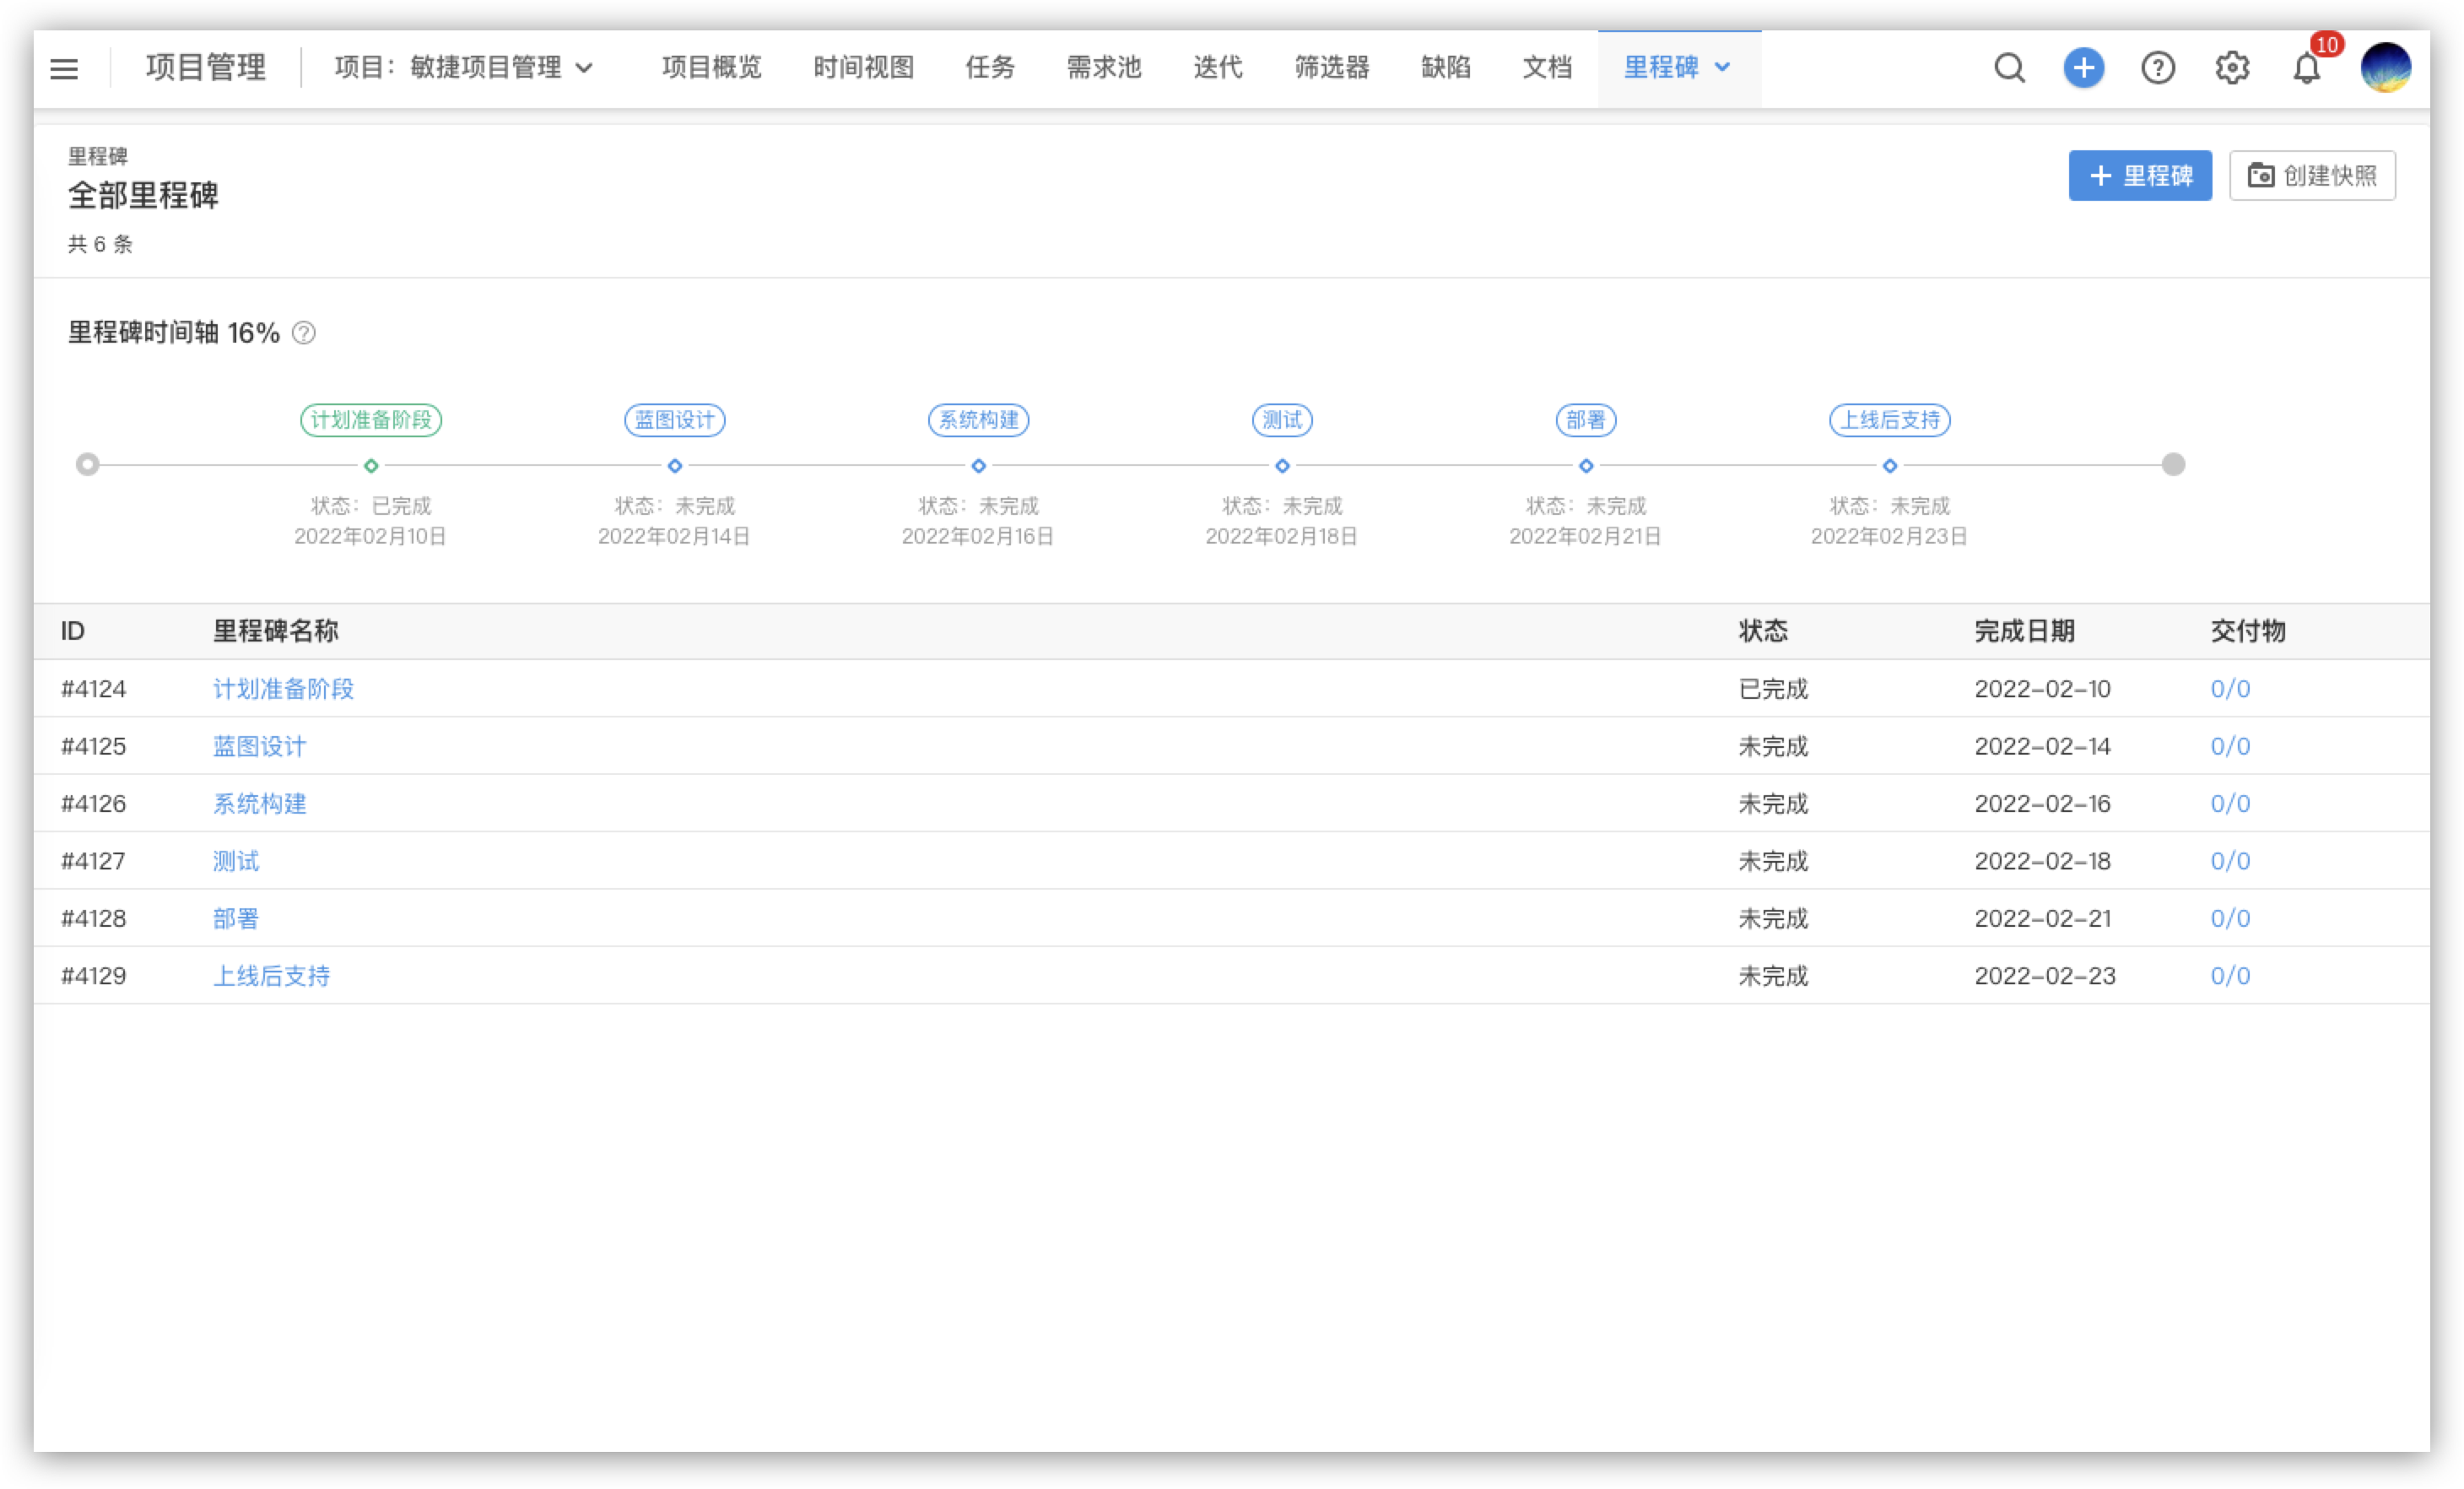This screenshot has width=2464, height=1489.
Task: Open the 上线后支持 milestone link
Action: pyautogui.click(x=271, y=976)
